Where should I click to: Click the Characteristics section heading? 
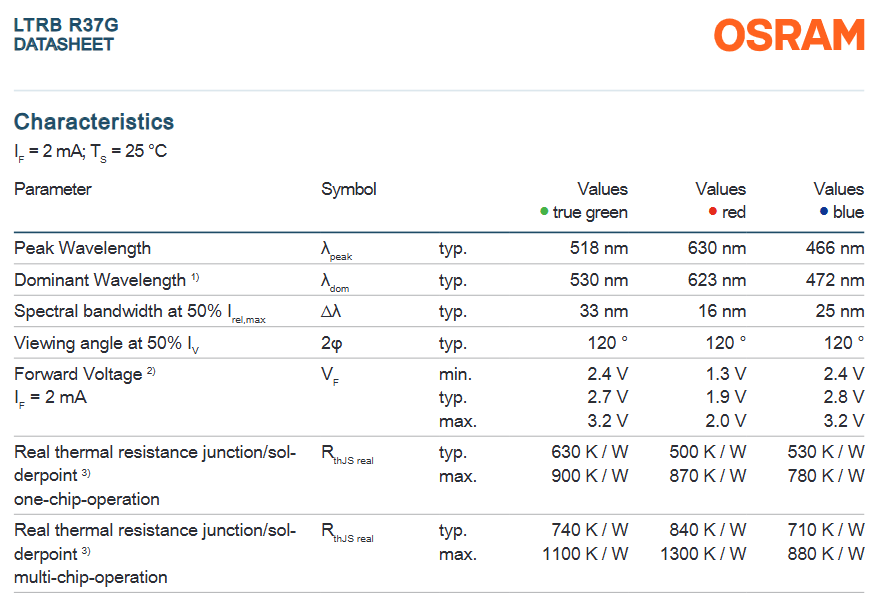pyautogui.click(x=94, y=122)
